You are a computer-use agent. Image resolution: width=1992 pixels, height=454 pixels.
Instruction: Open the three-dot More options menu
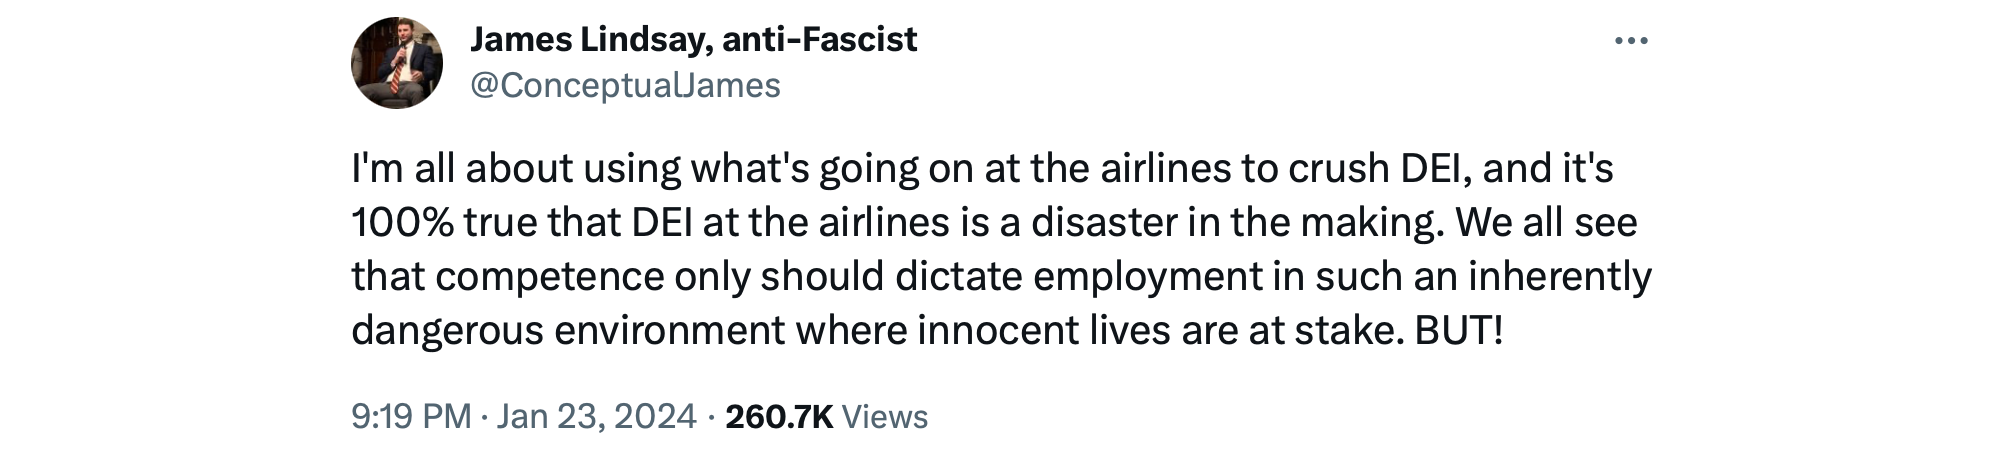tap(1630, 41)
